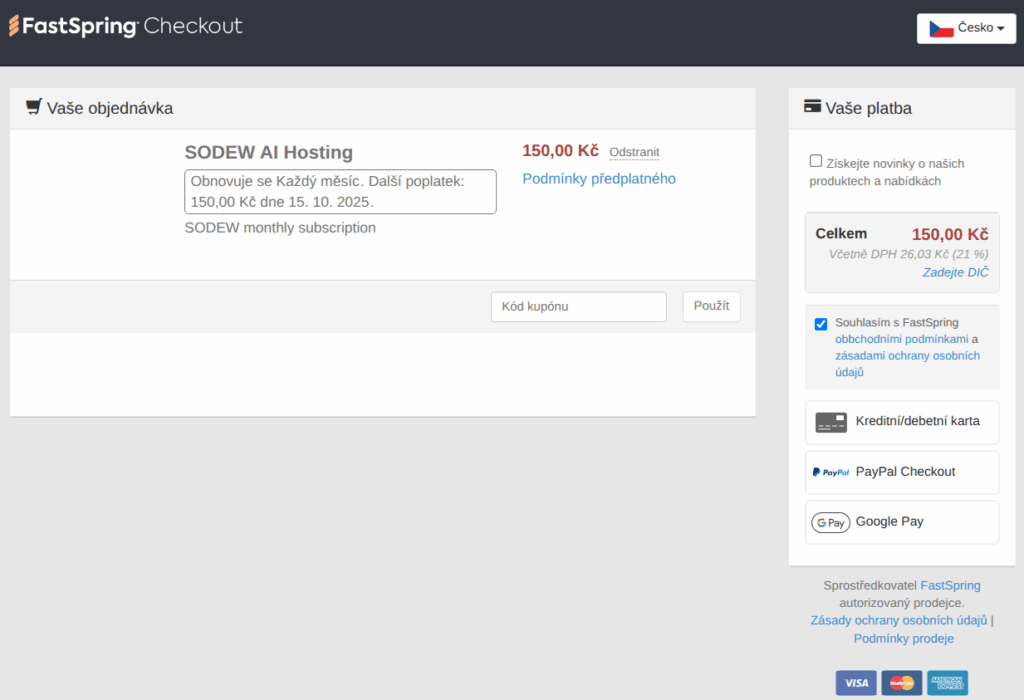This screenshot has height=700, width=1024.
Task: Open the Podmínky předplatného link
Action: (598, 178)
